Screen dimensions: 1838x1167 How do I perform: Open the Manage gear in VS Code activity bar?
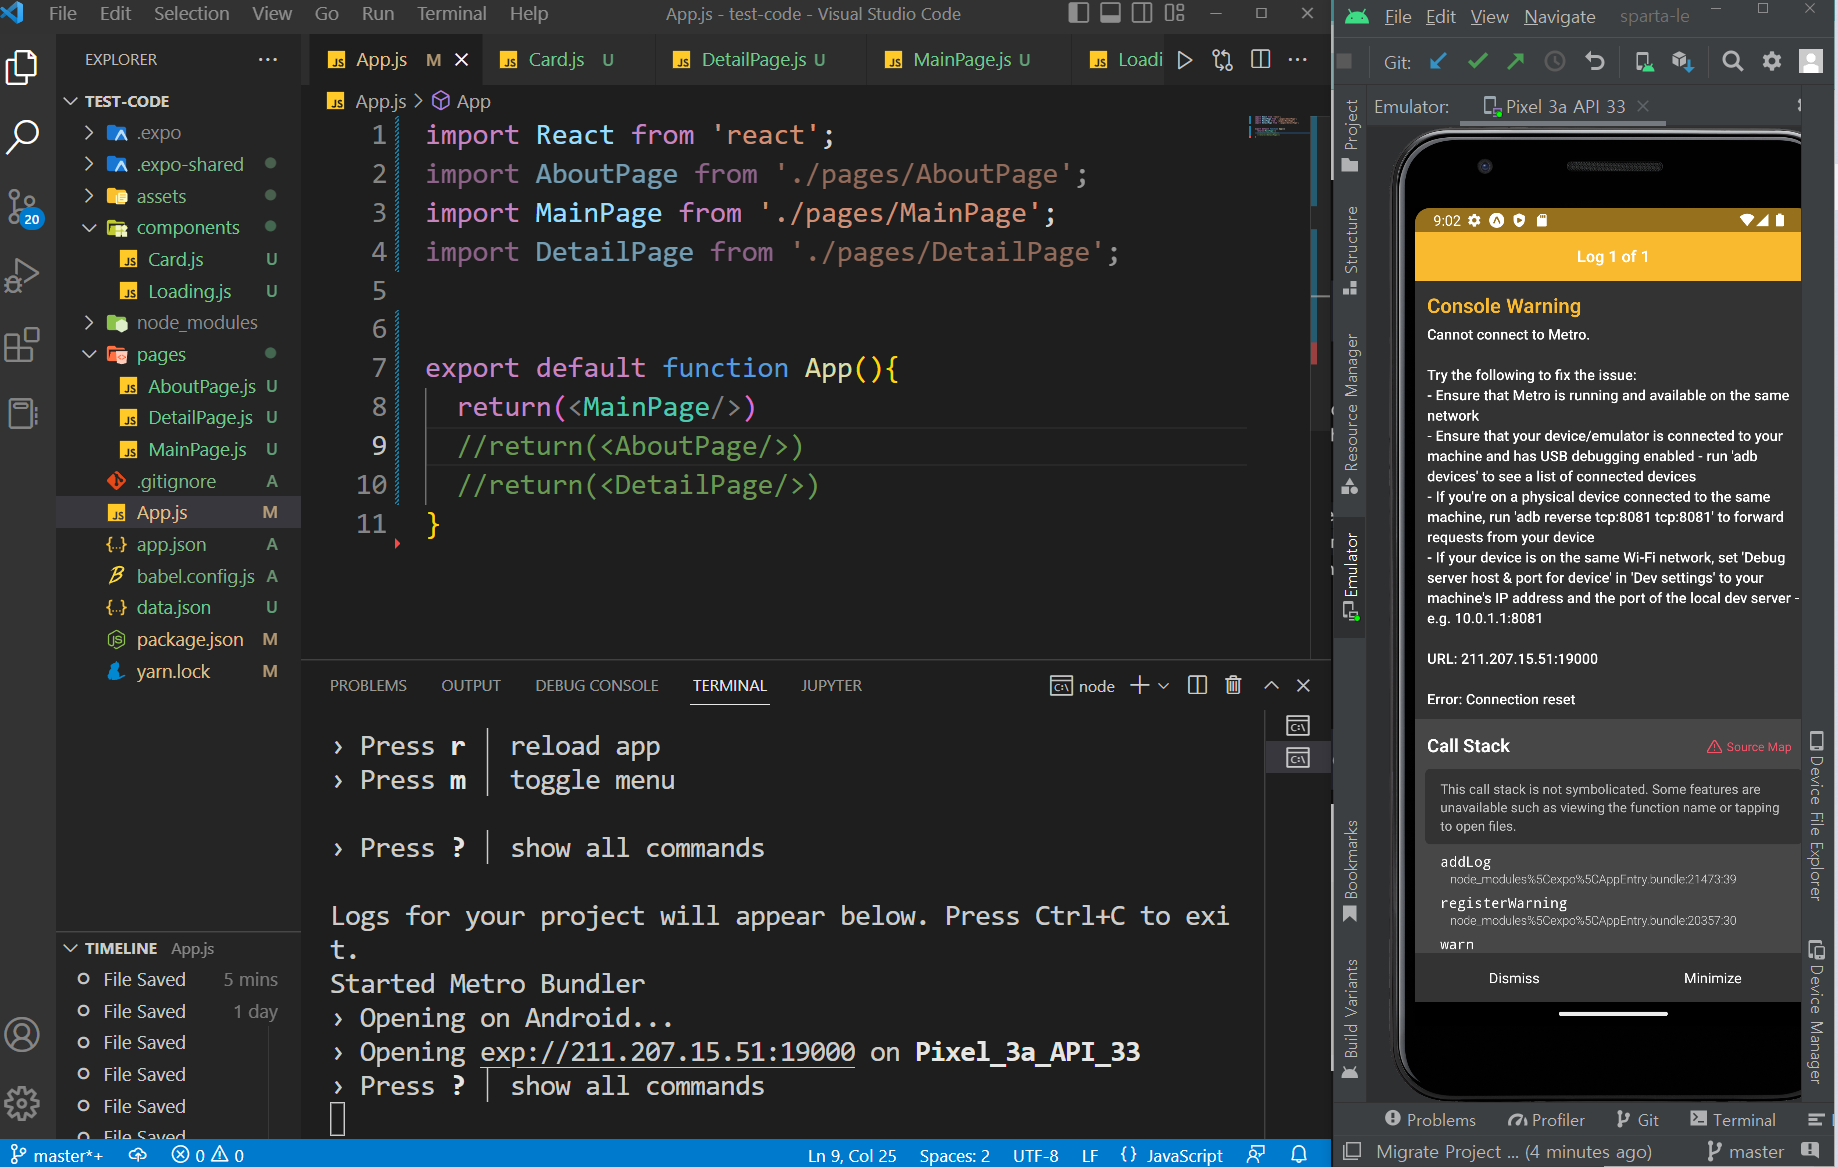[x=22, y=1103]
